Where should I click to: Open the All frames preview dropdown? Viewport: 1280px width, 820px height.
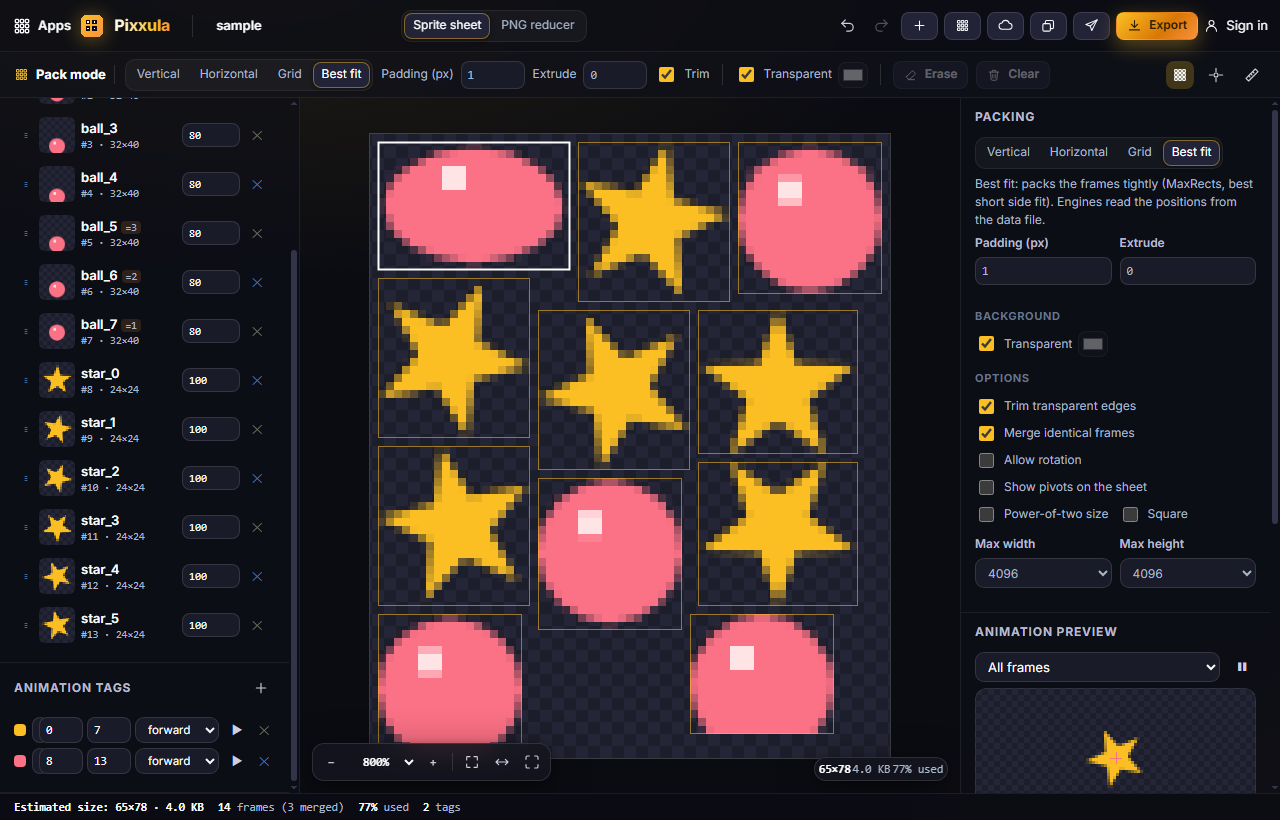[1097, 667]
